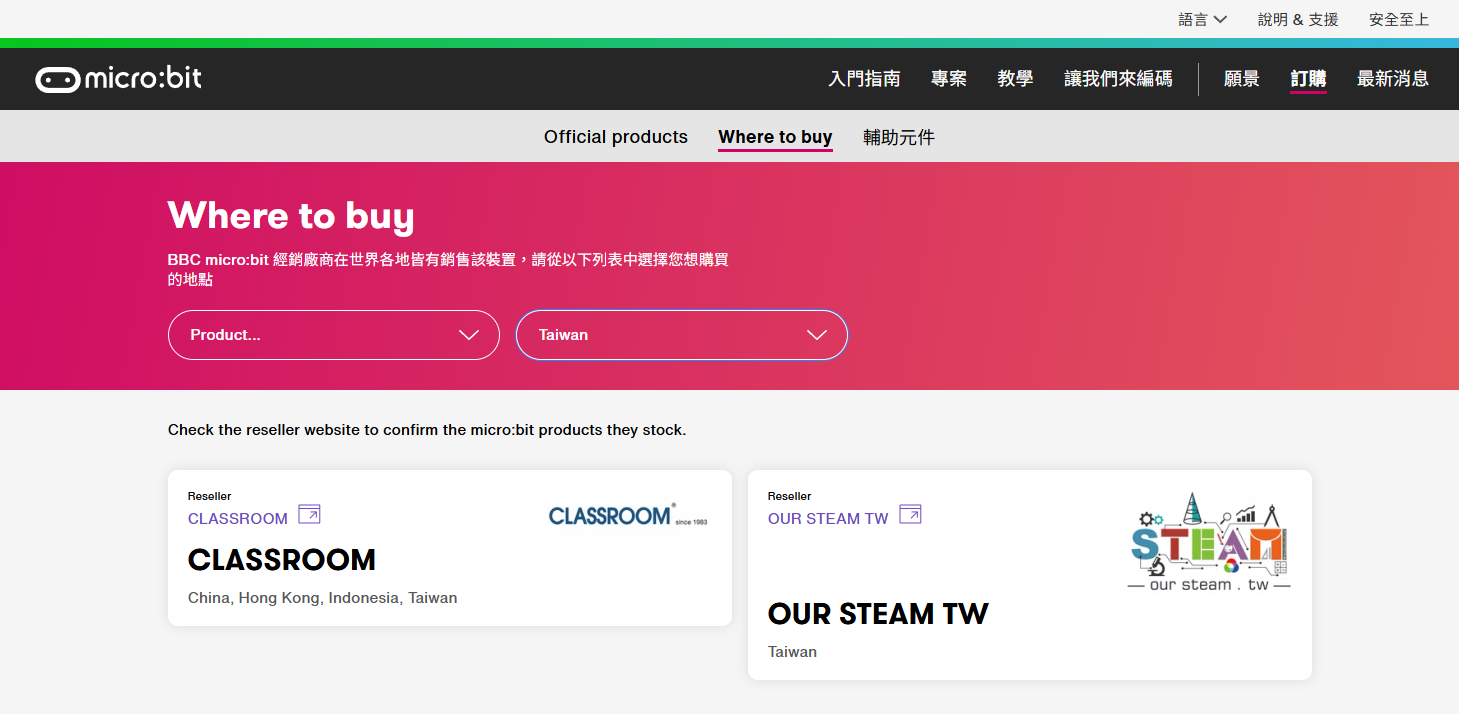This screenshot has height=714, width=1459.
Task: Open external link icon next to OUR STEAM TW
Action: (x=910, y=515)
